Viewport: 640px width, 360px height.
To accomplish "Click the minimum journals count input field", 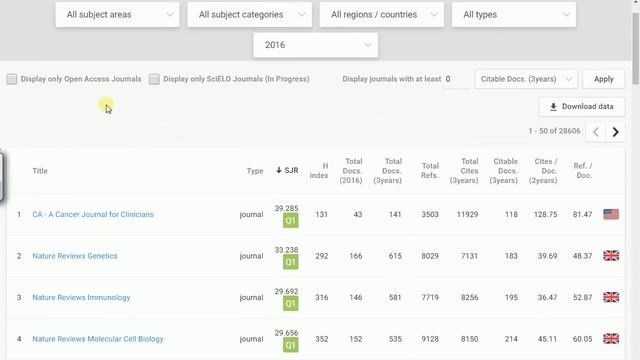I will [456, 79].
